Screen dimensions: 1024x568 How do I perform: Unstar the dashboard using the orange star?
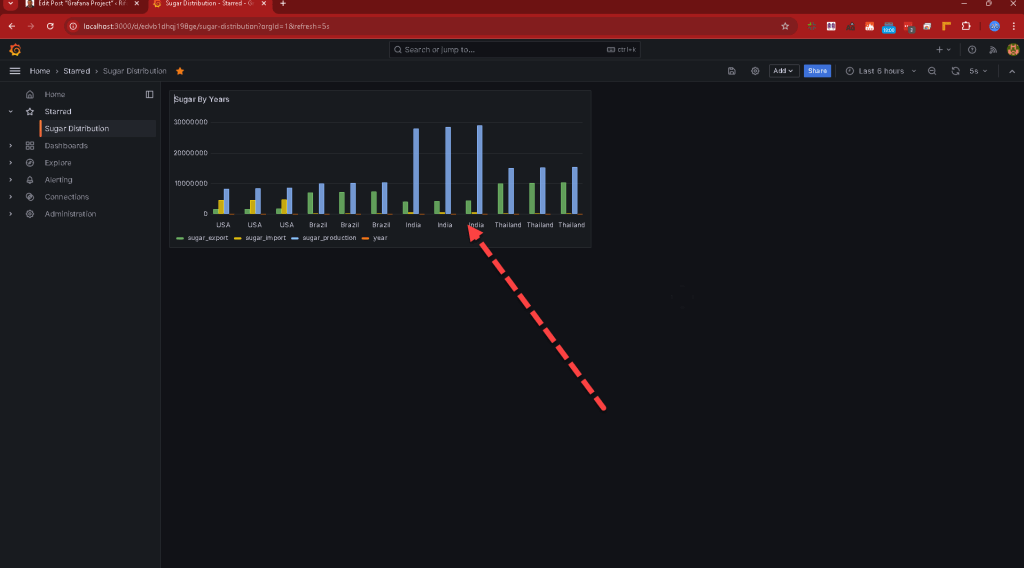point(180,71)
